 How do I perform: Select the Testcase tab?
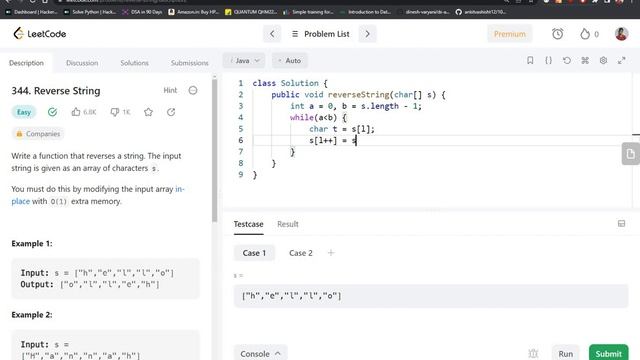click(248, 224)
